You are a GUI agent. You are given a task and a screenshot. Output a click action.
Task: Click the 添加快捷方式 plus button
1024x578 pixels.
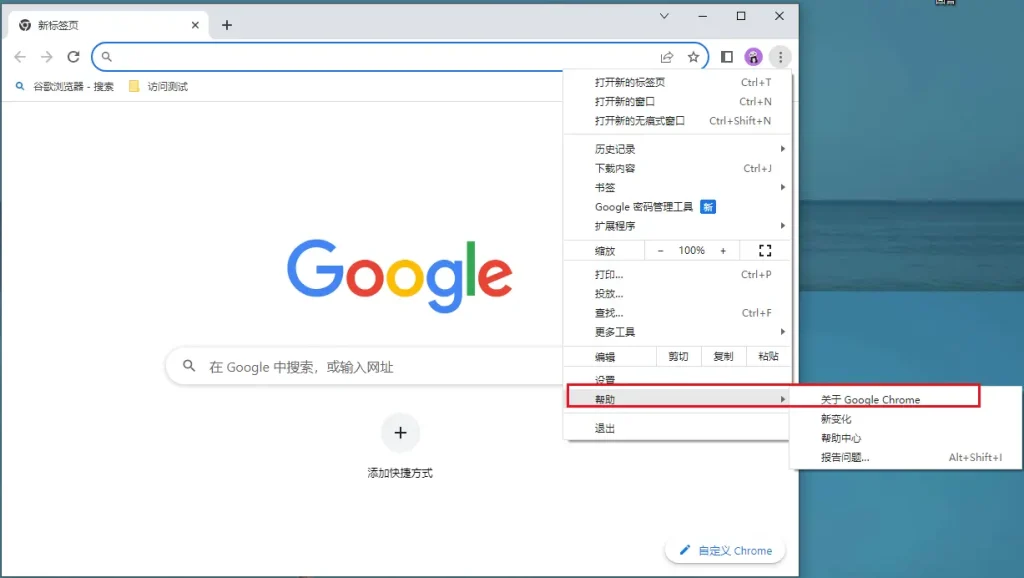(x=400, y=432)
